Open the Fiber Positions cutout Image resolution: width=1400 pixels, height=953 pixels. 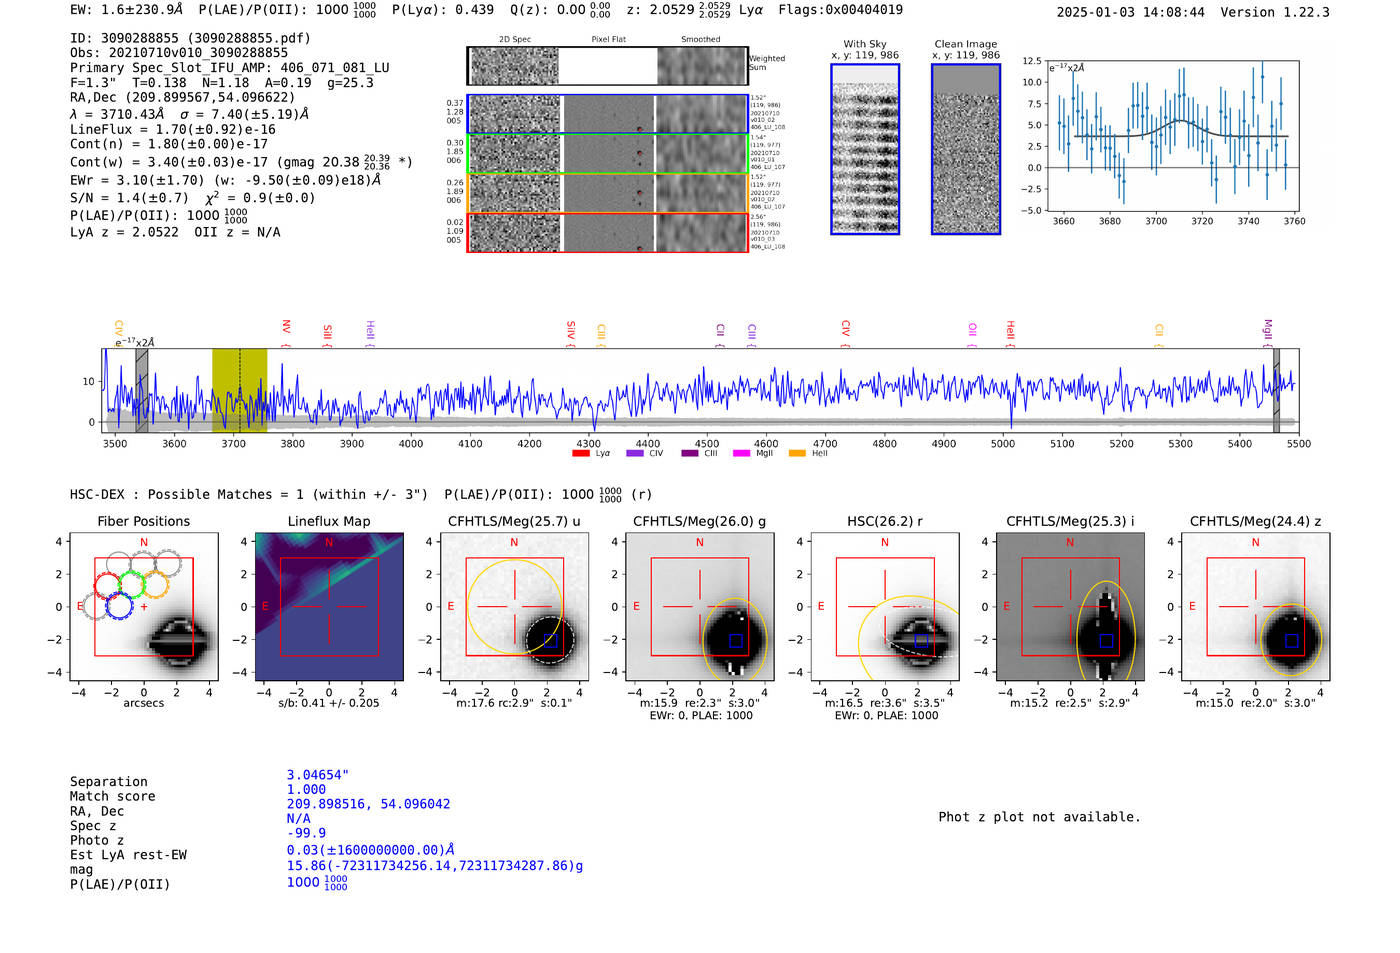pyautogui.click(x=144, y=607)
